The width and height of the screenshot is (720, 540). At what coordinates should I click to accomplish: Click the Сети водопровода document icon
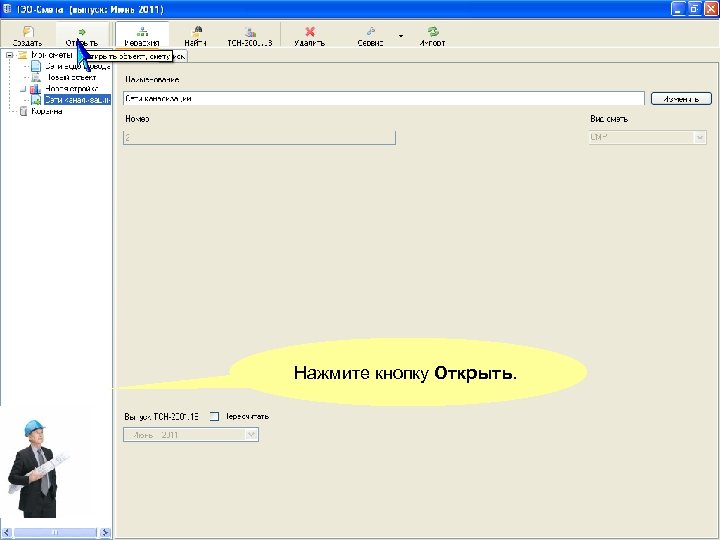click(x=36, y=66)
